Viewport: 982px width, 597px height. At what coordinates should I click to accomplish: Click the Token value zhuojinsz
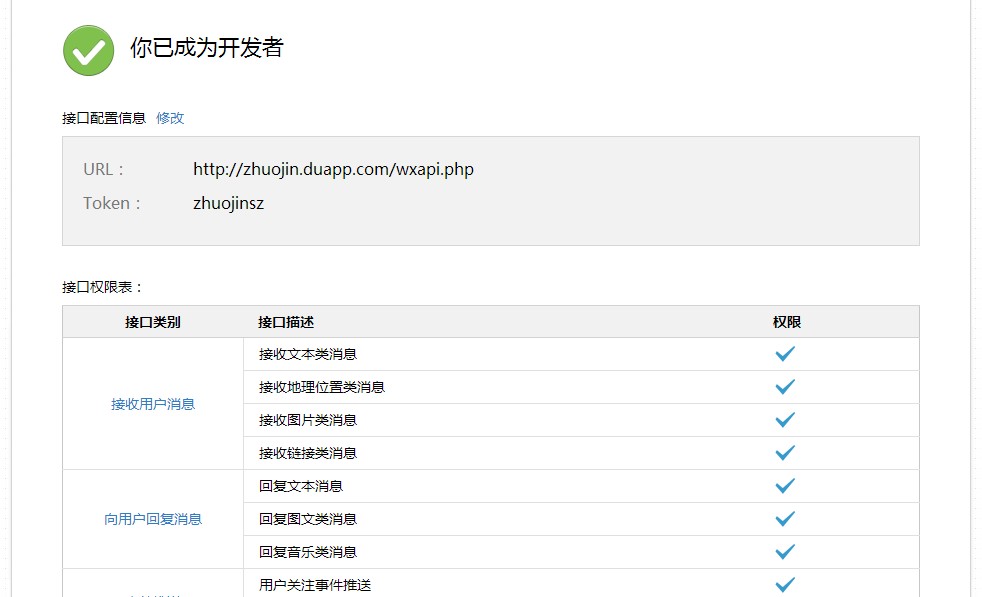[x=228, y=203]
